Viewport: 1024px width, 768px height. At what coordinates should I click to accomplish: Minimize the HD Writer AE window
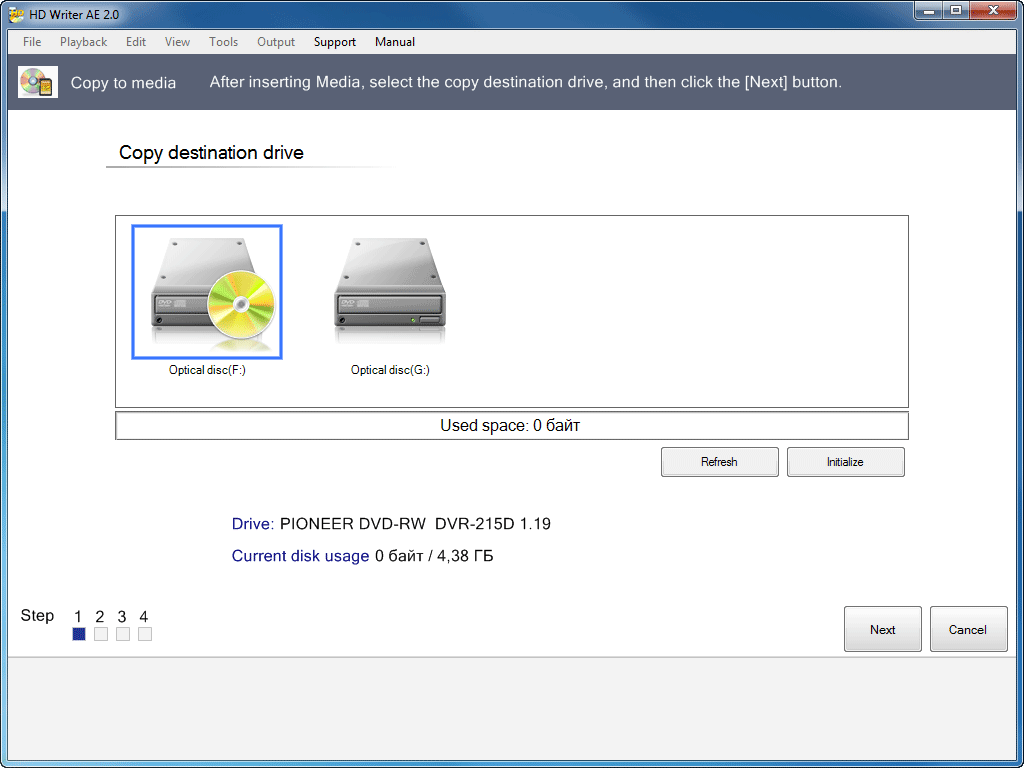(929, 11)
